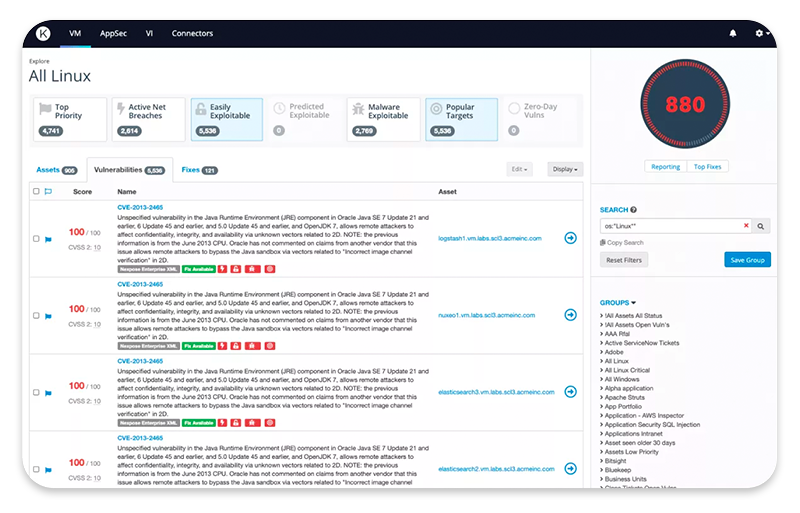800x513 pixels.
Task: Run search with magnifier button
Action: pos(761,226)
